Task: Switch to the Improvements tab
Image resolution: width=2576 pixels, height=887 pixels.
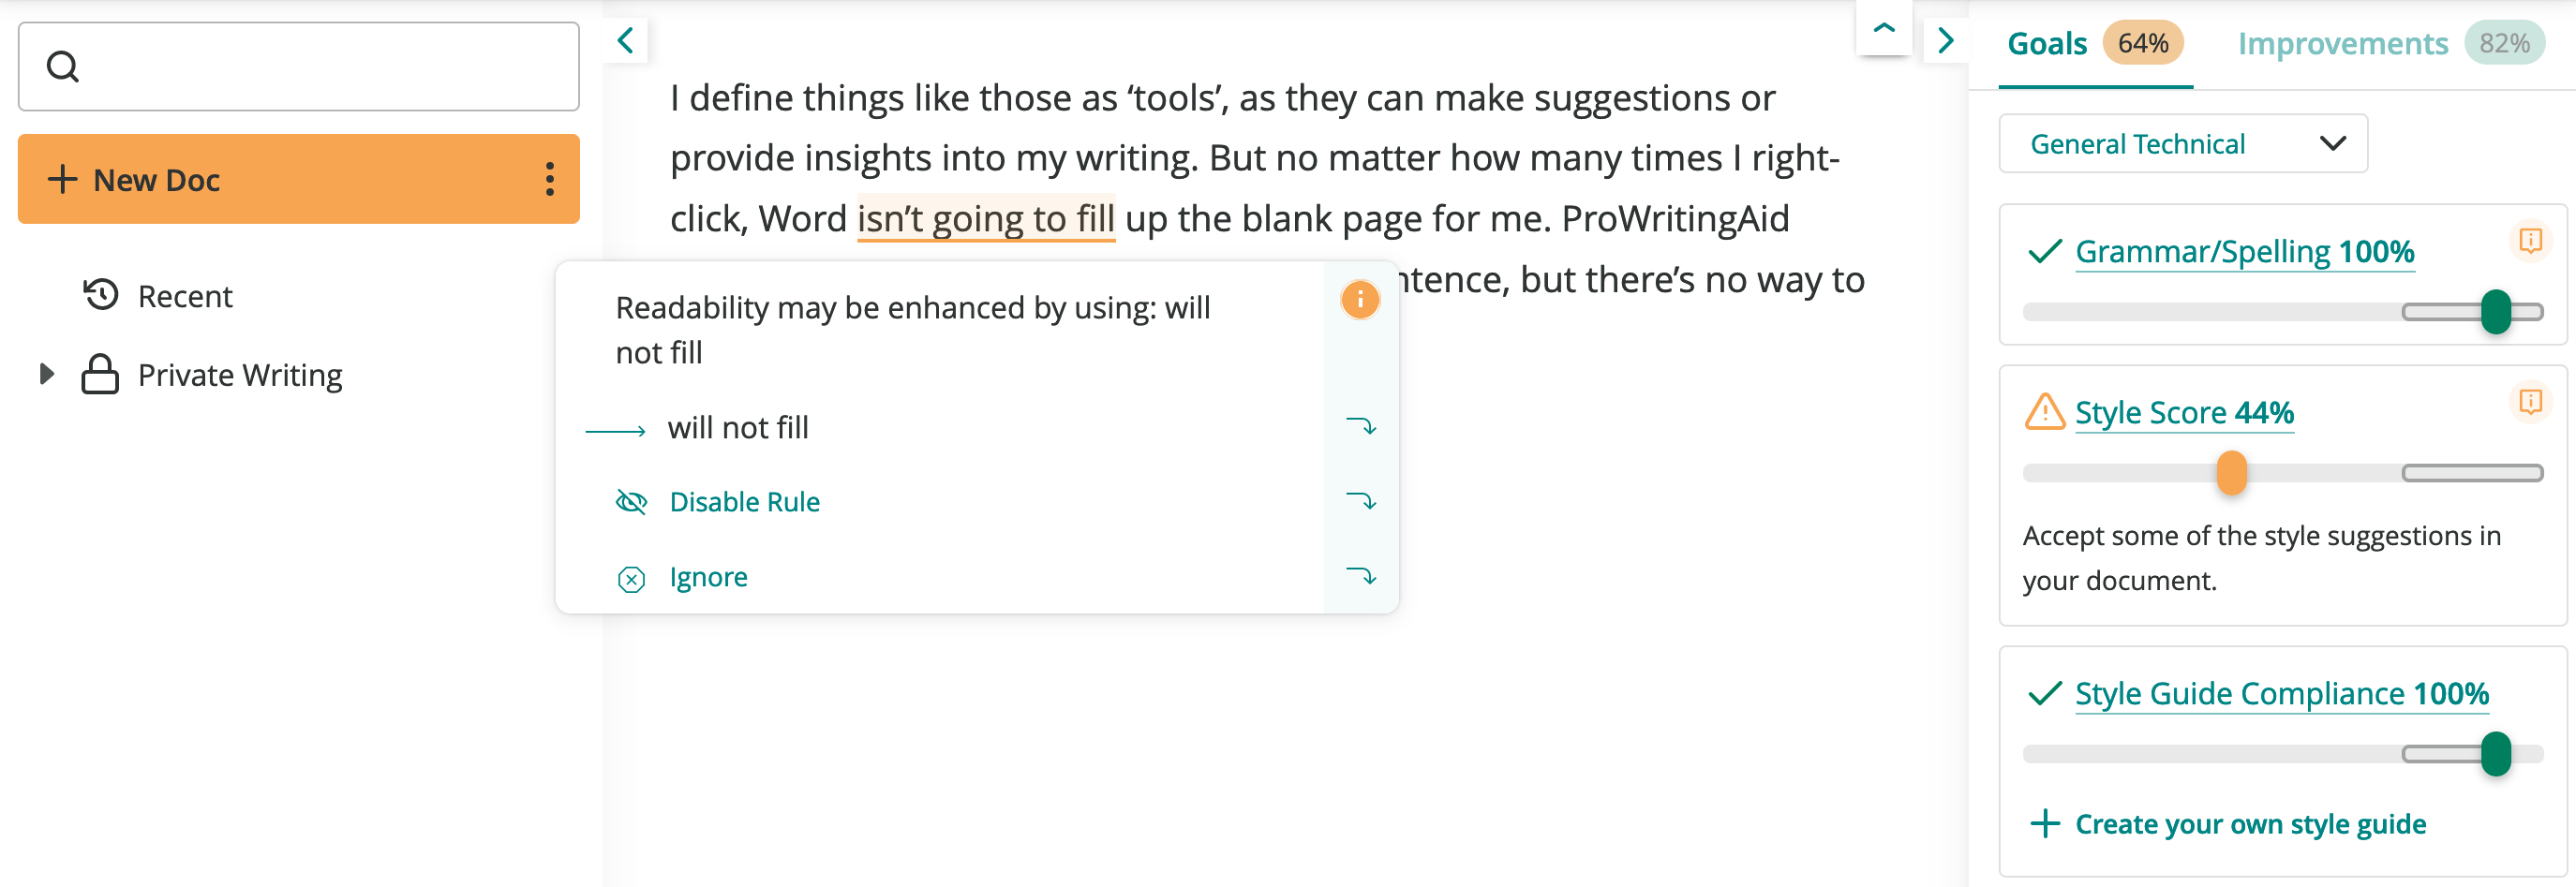Action: [x=2342, y=44]
